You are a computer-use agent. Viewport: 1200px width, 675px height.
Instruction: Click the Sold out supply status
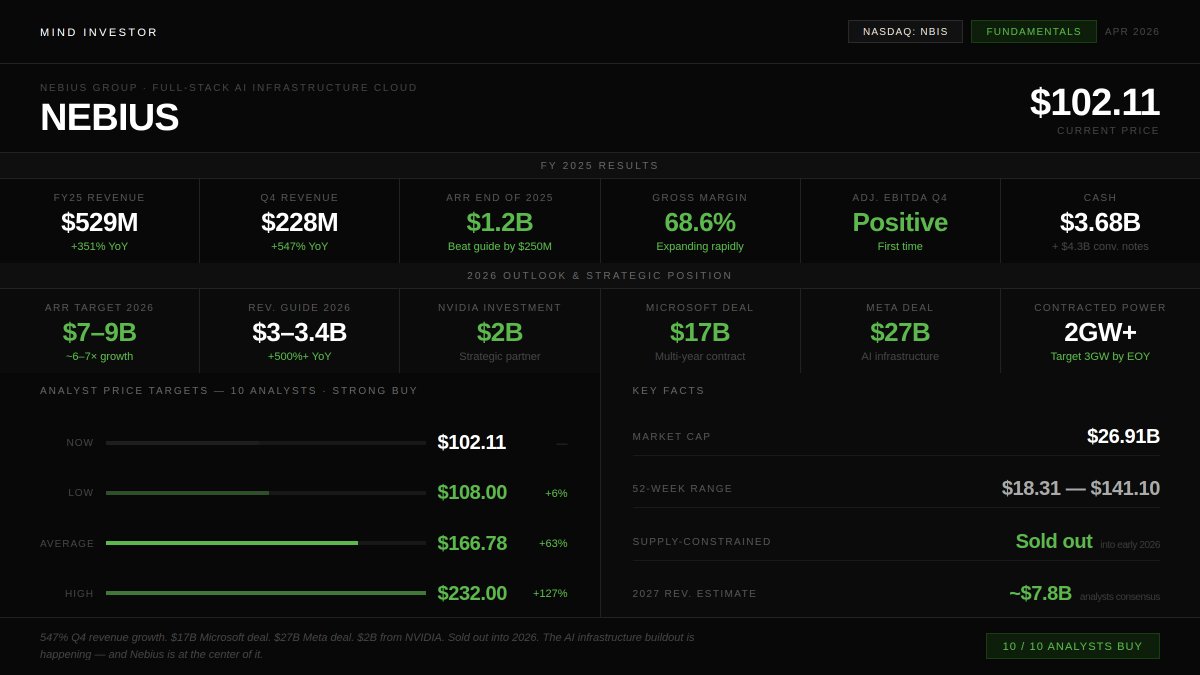(1054, 541)
